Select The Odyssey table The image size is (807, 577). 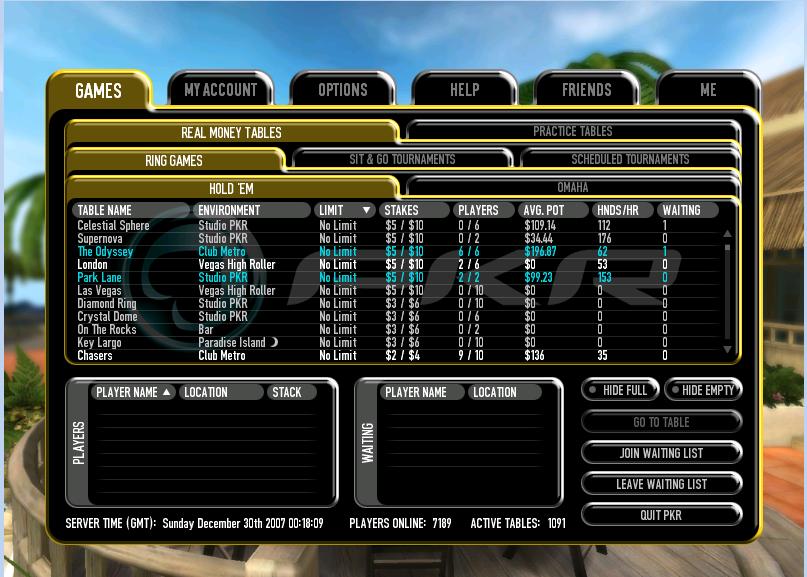(x=396, y=252)
